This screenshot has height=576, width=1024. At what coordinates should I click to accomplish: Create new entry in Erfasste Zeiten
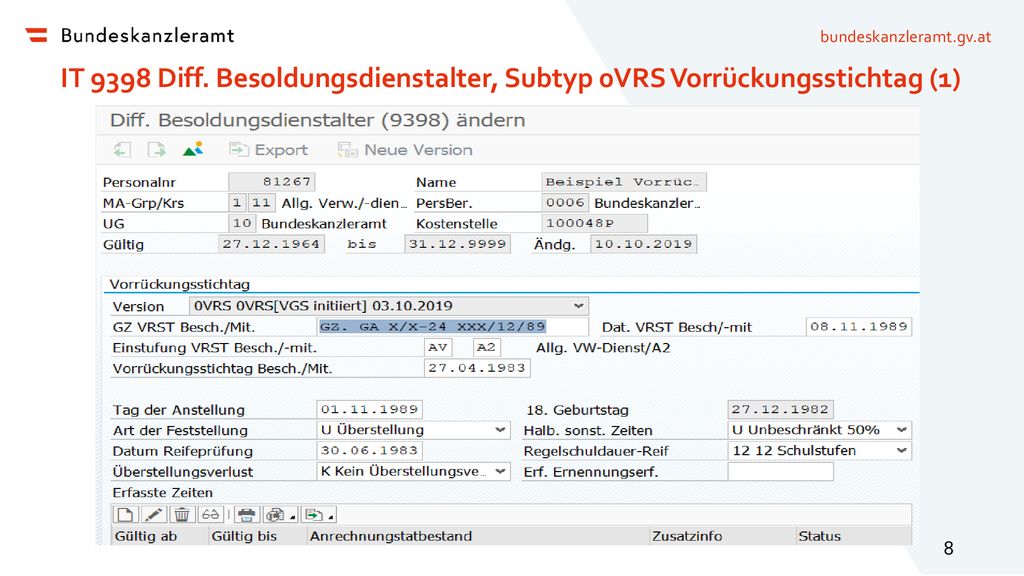point(125,515)
